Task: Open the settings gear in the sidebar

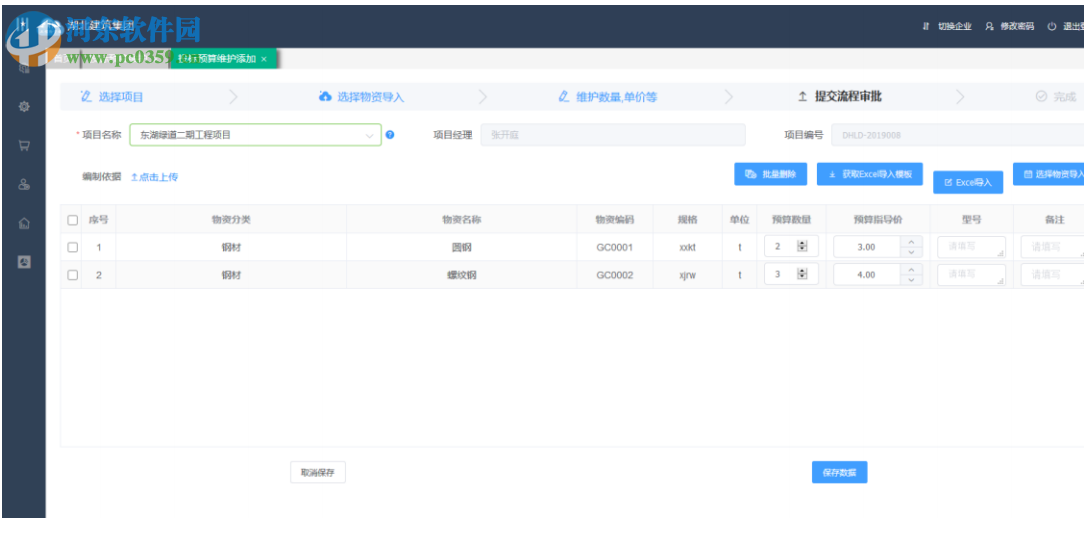Action: click(24, 107)
